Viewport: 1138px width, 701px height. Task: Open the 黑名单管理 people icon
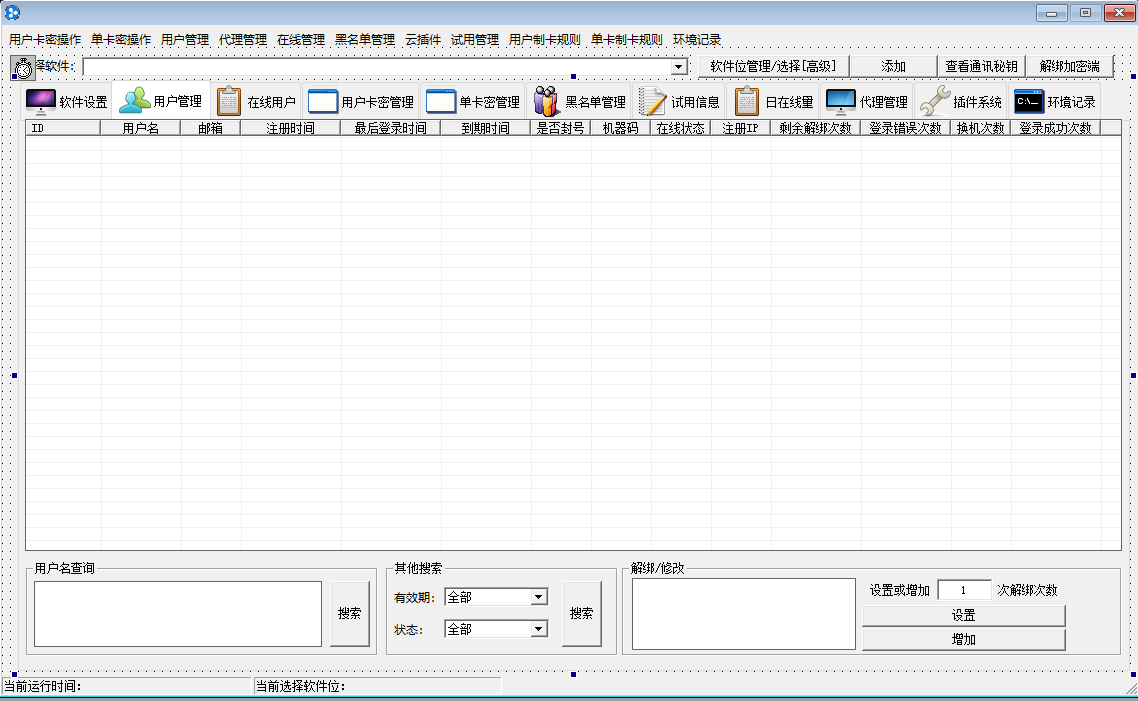(546, 102)
